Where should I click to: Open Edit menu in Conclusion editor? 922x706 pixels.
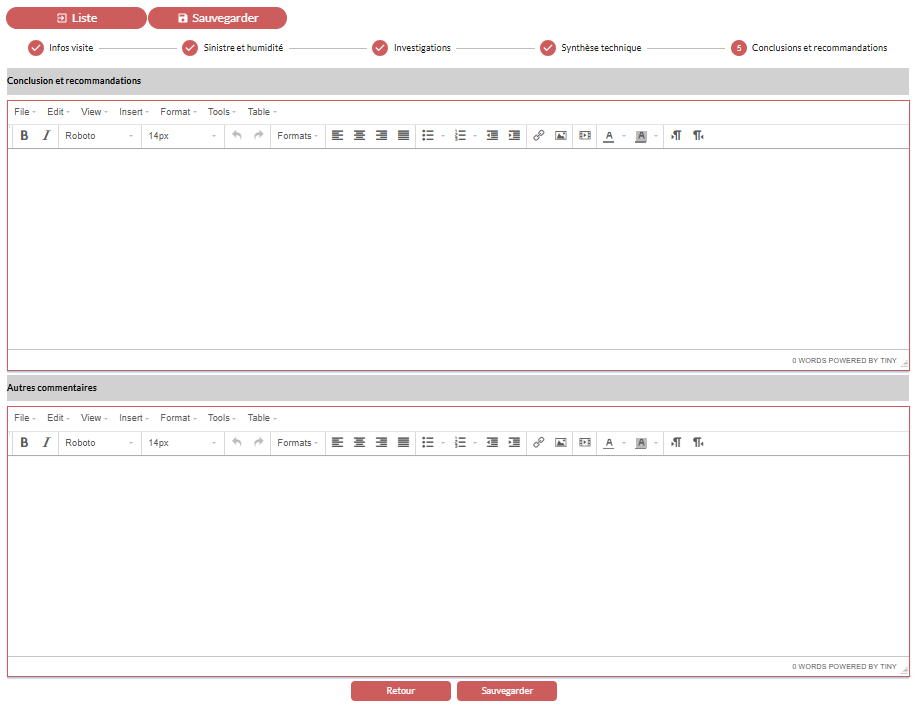[x=58, y=112]
